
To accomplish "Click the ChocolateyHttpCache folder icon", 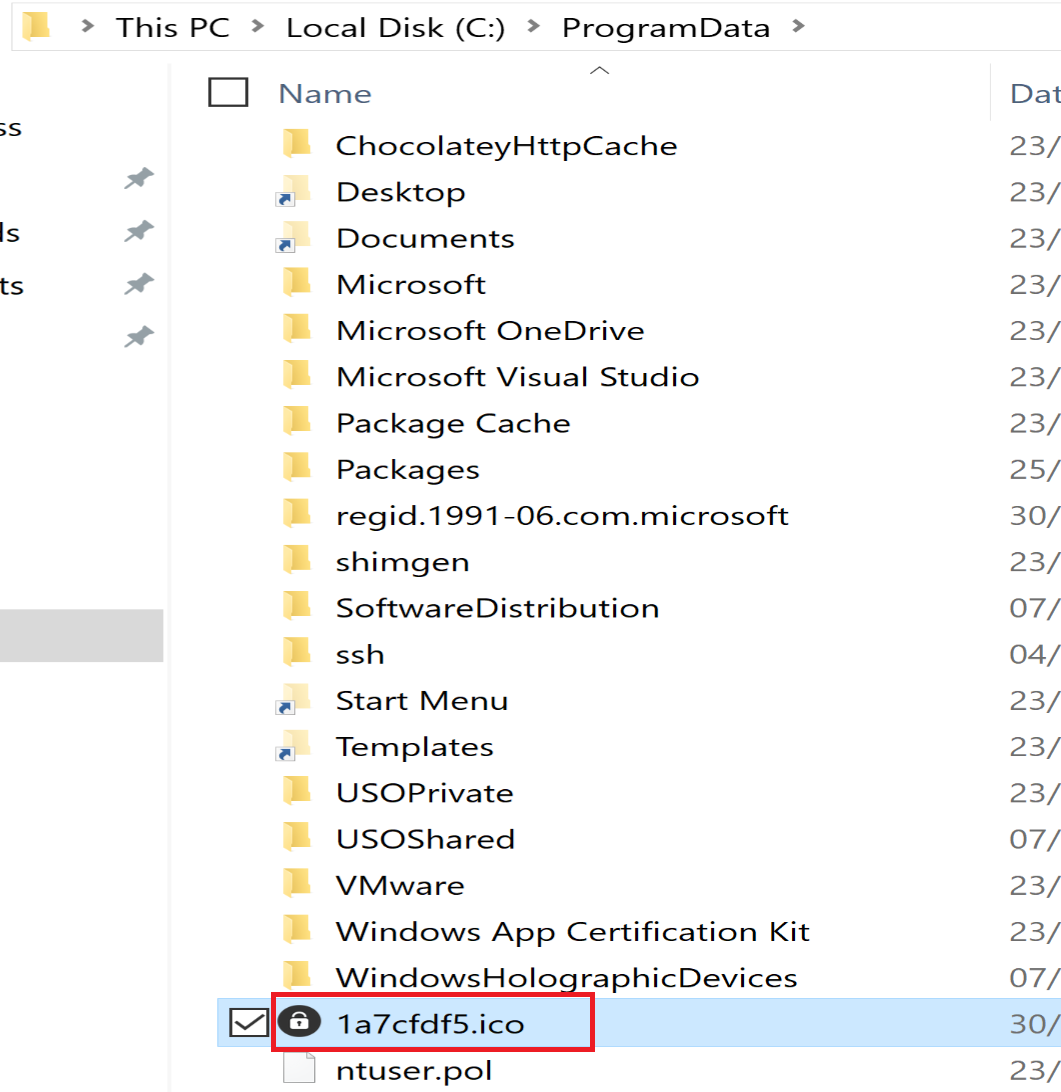I will (297, 145).
